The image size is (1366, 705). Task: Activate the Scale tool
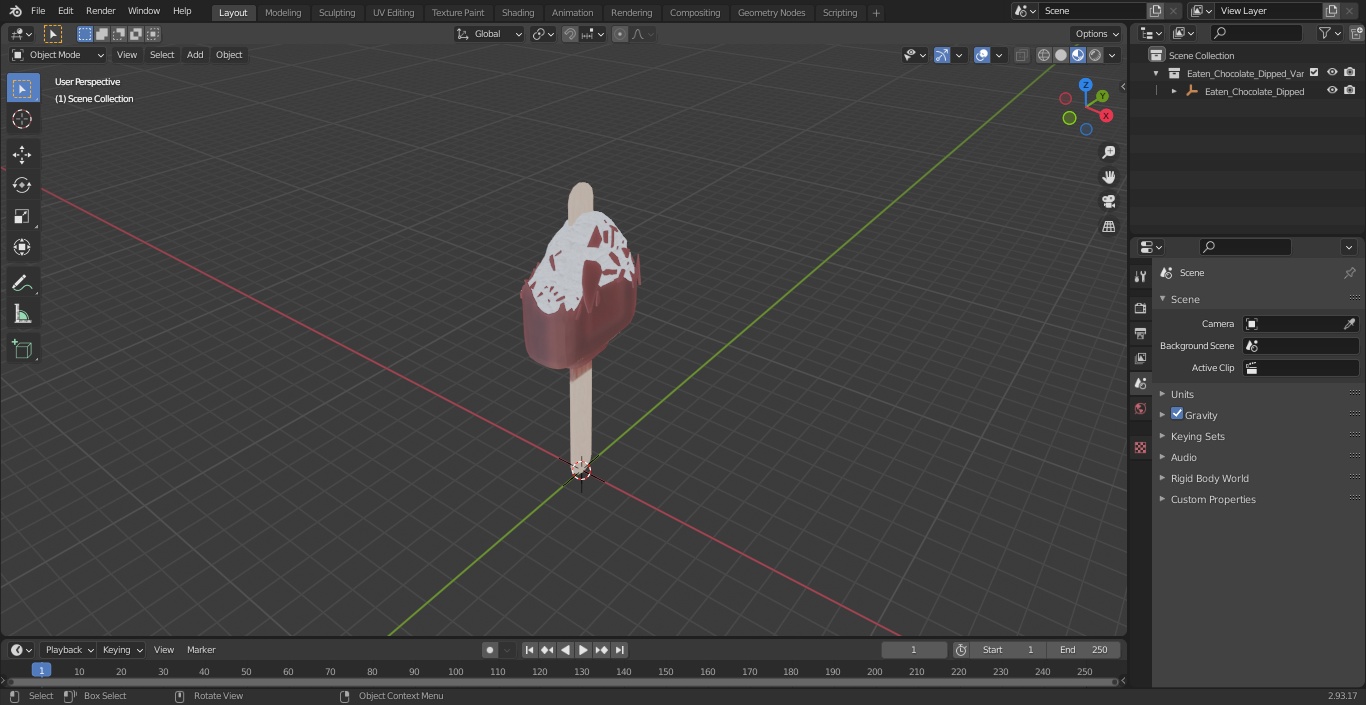point(22,216)
